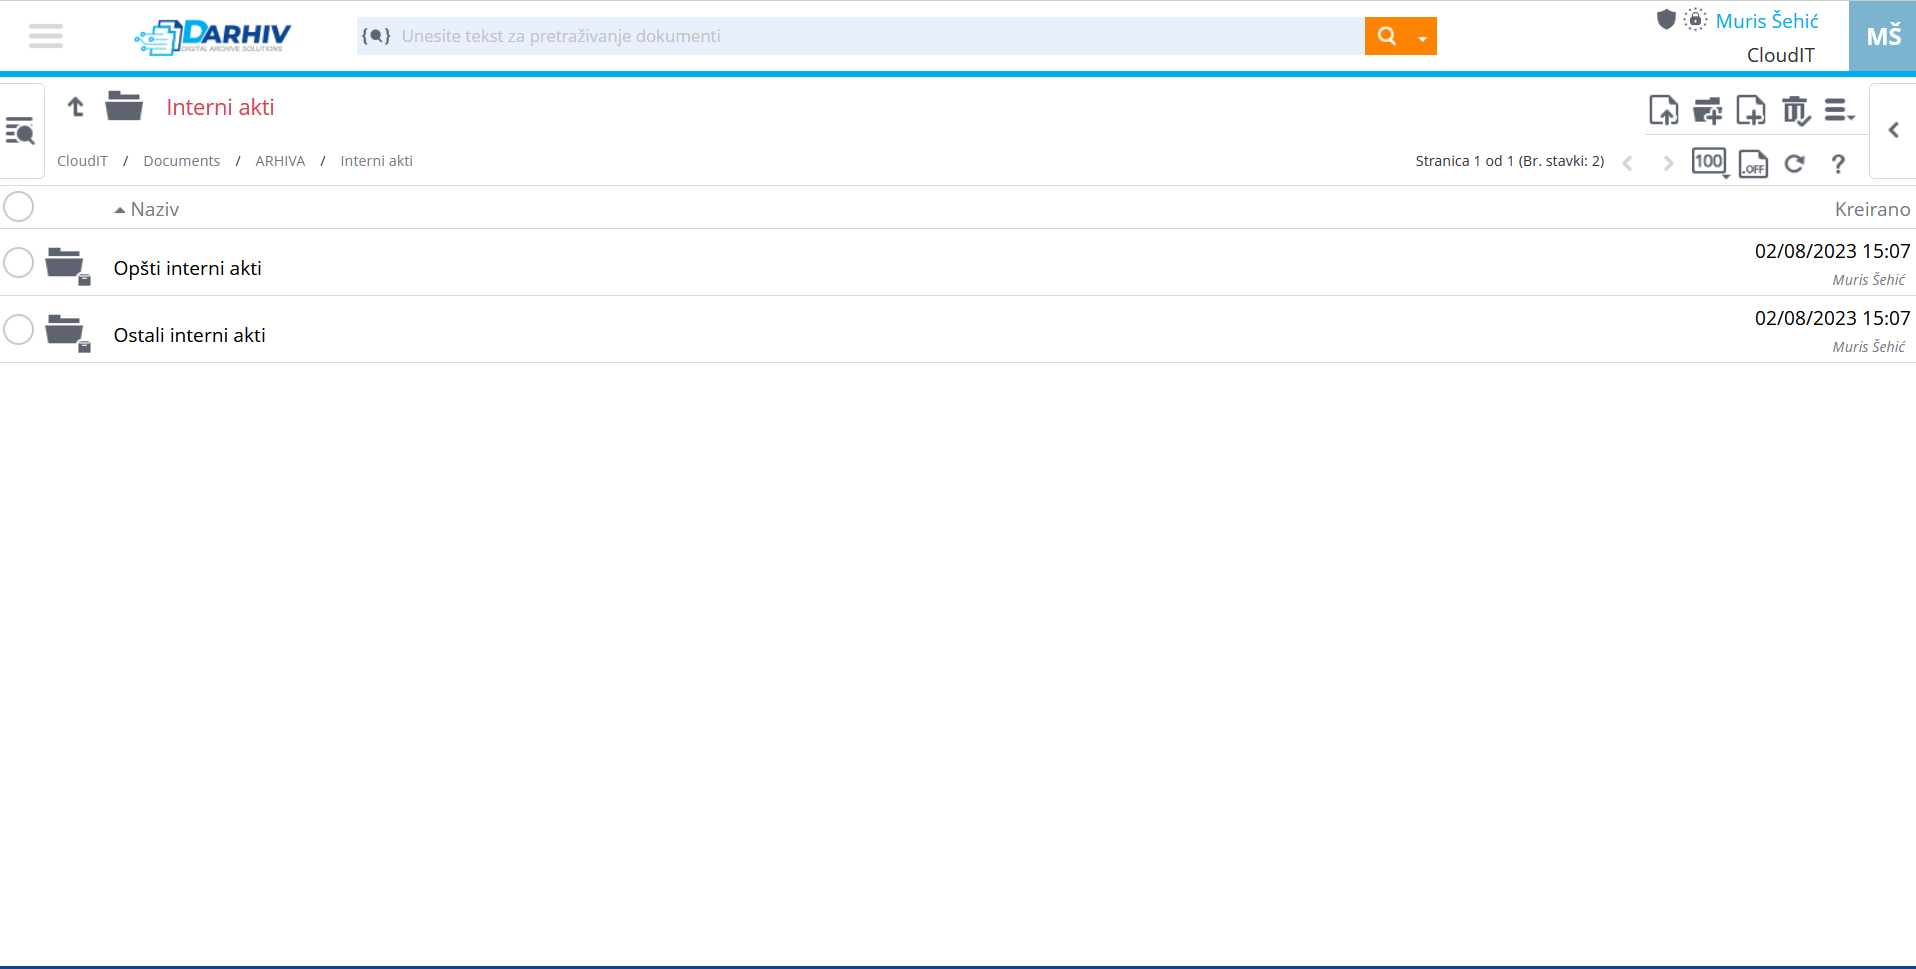1916x969 pixels.
Task: Open Documents breadcrumb
Action: coord(181,161)
